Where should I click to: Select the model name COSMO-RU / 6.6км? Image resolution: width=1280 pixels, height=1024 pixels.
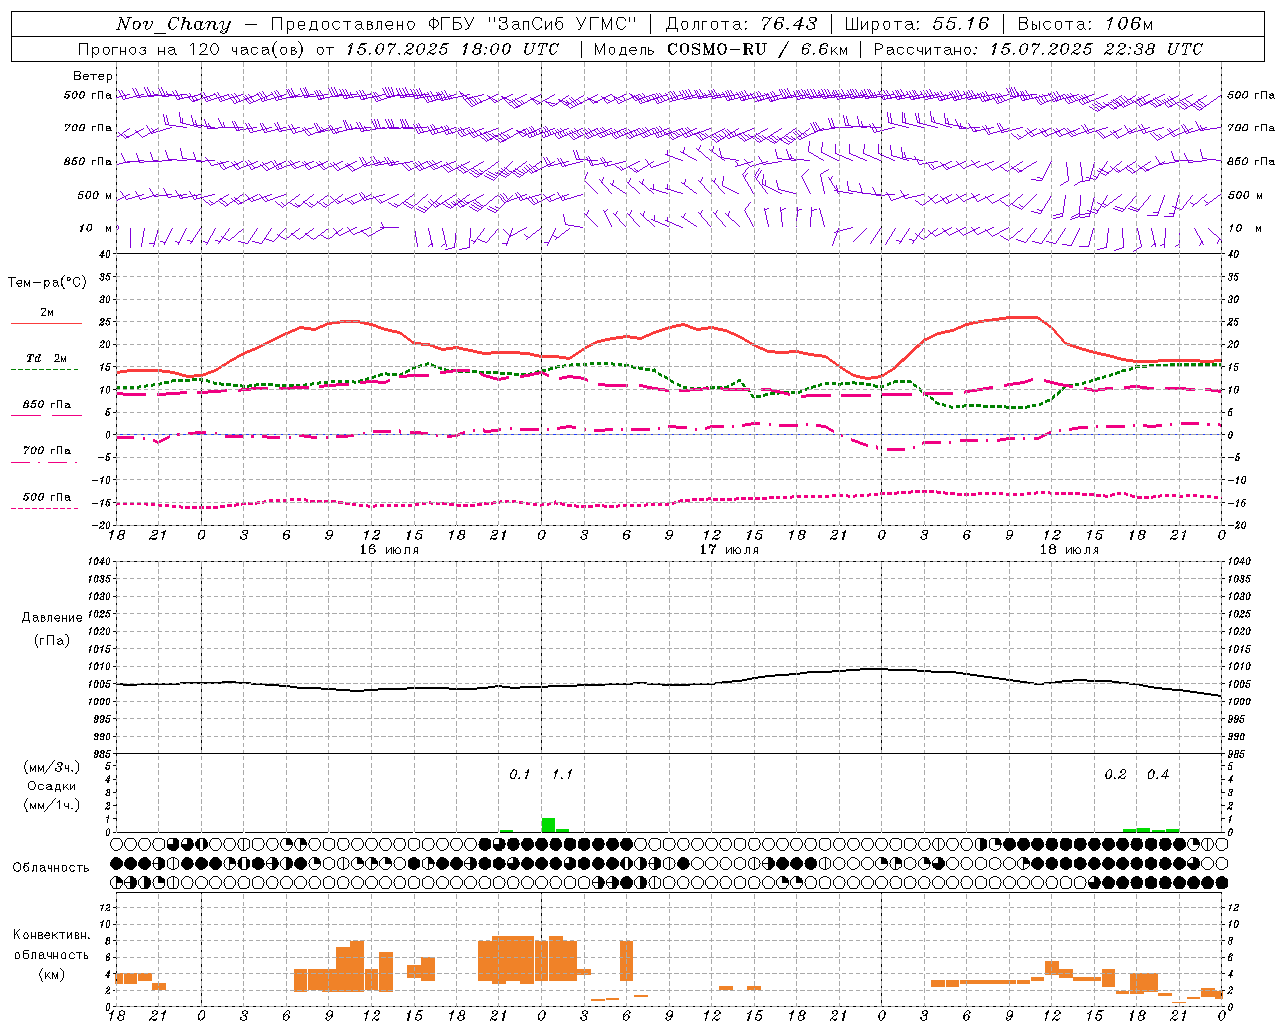tap(757, 49)
